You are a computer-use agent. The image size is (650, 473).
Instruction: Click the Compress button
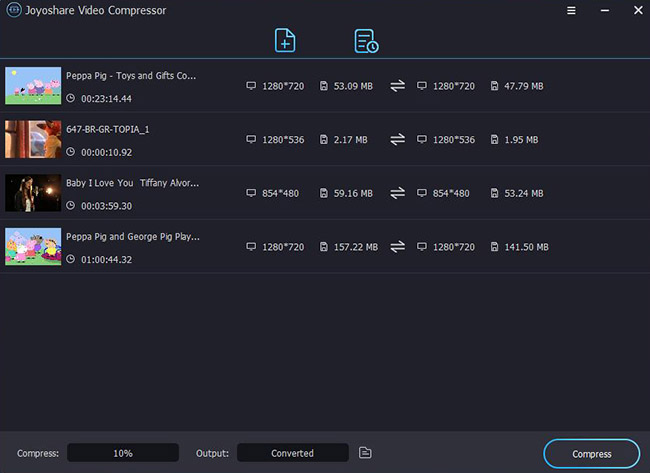pyautogui.click(x=592, y=454)
